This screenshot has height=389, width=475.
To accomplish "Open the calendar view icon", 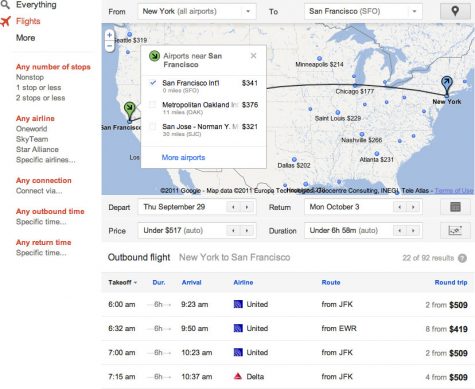I will pyautogui.click(x=455, y=207).
